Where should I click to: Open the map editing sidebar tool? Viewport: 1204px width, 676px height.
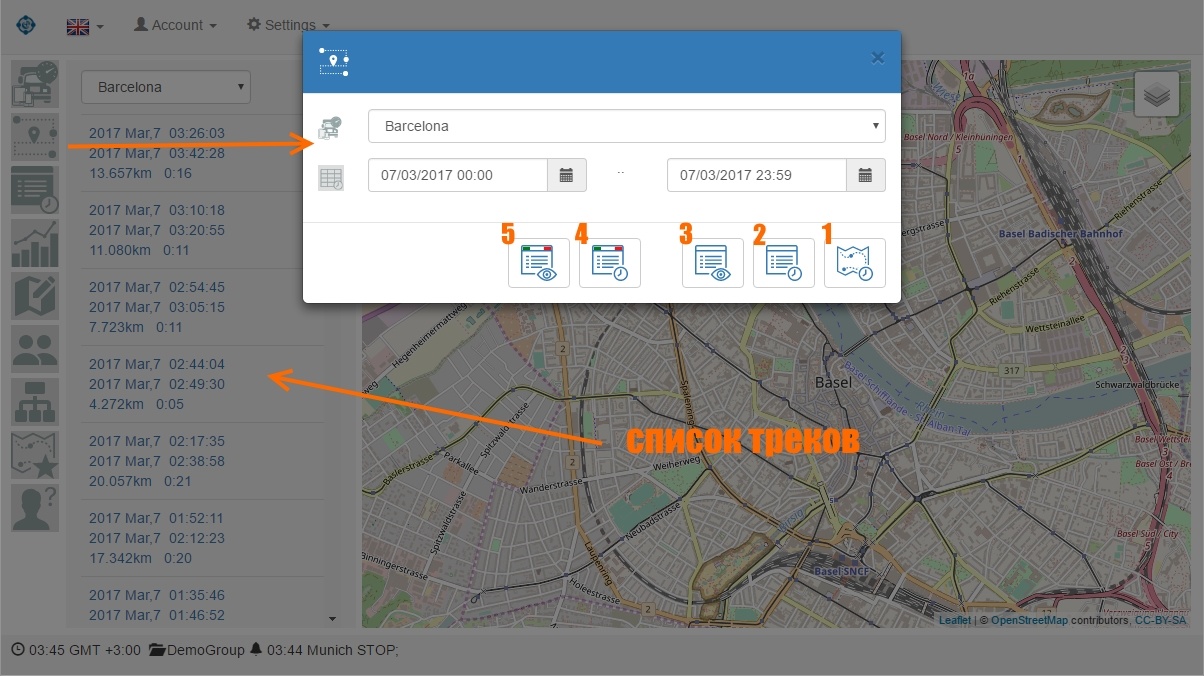[35, 297]
